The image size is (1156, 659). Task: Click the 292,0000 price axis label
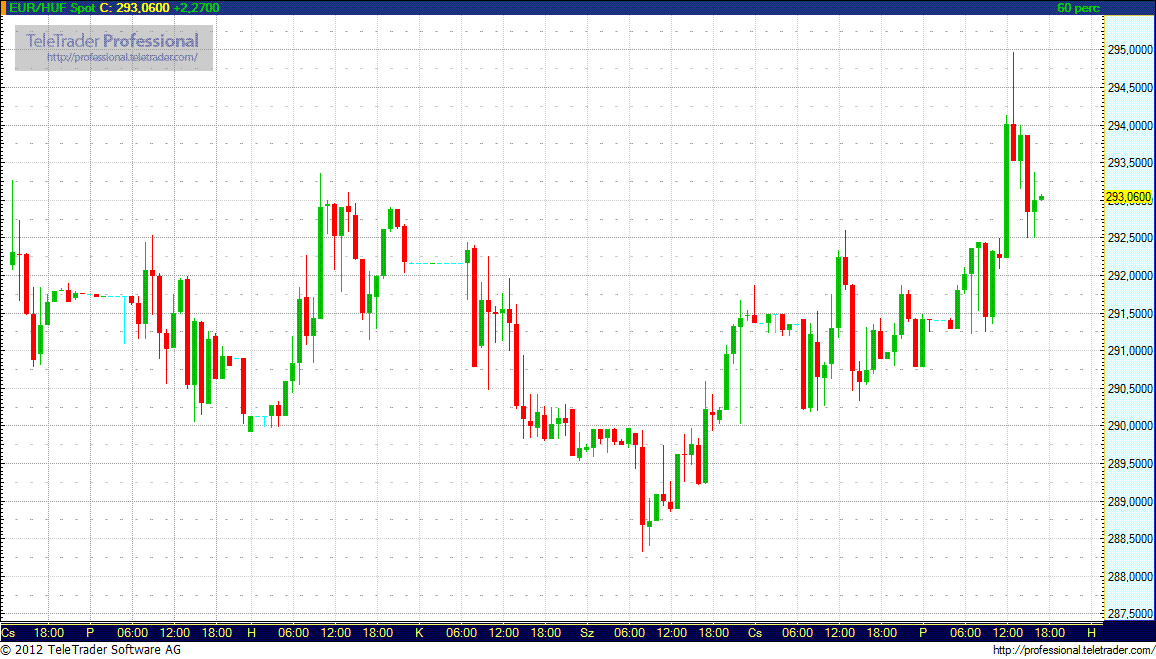coord(1129,276)
